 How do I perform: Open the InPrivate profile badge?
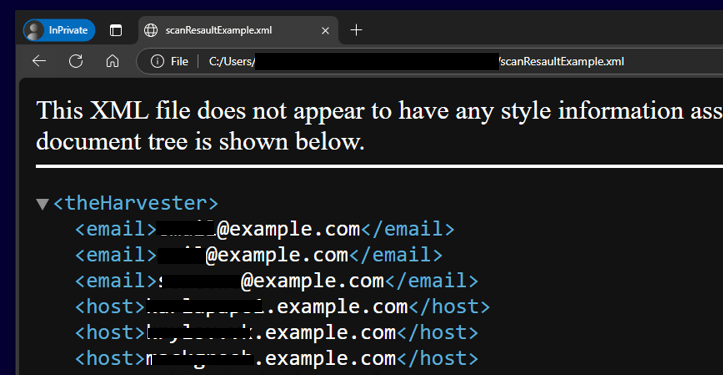(59, 30)
